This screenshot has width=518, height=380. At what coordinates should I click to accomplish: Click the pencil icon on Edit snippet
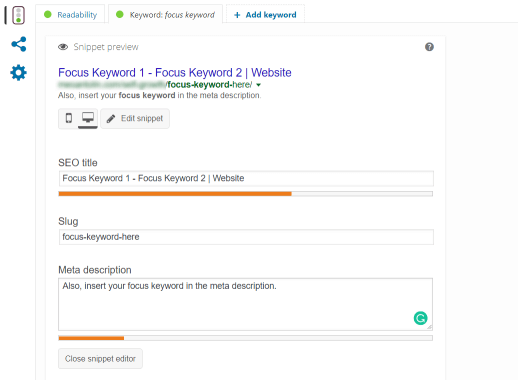click(111, 119)
